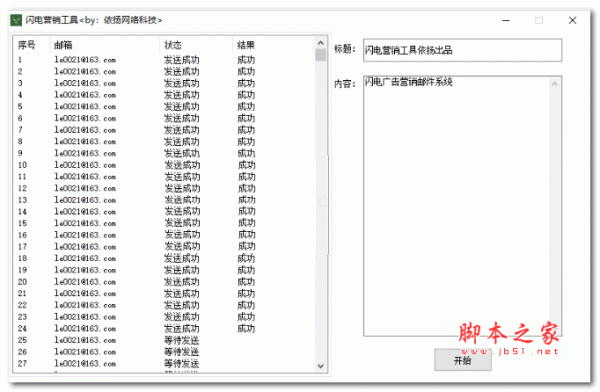Click the 成功 result in row 13

[247, 200]
